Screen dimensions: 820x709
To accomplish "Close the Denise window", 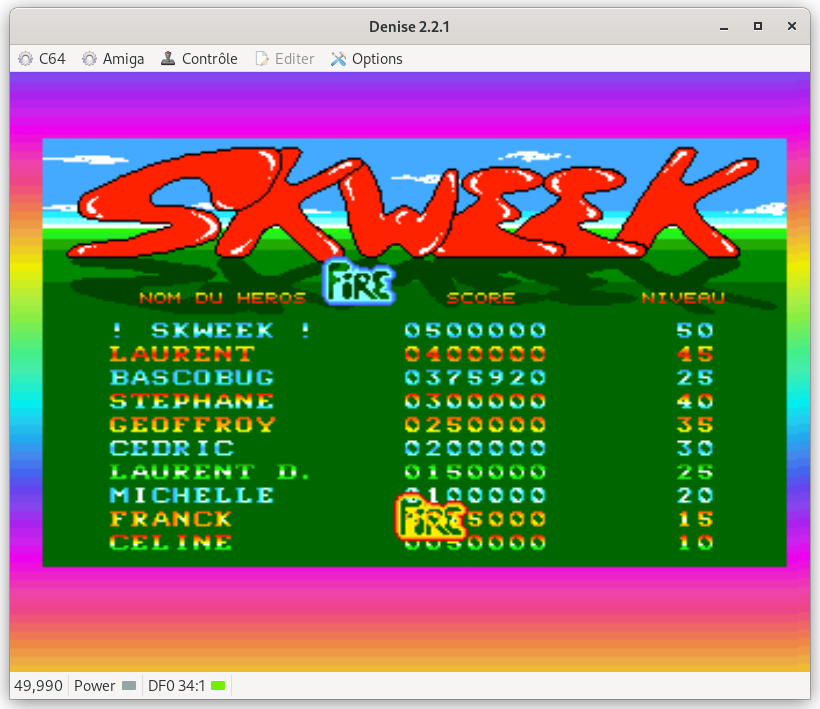I will [792, 26].
